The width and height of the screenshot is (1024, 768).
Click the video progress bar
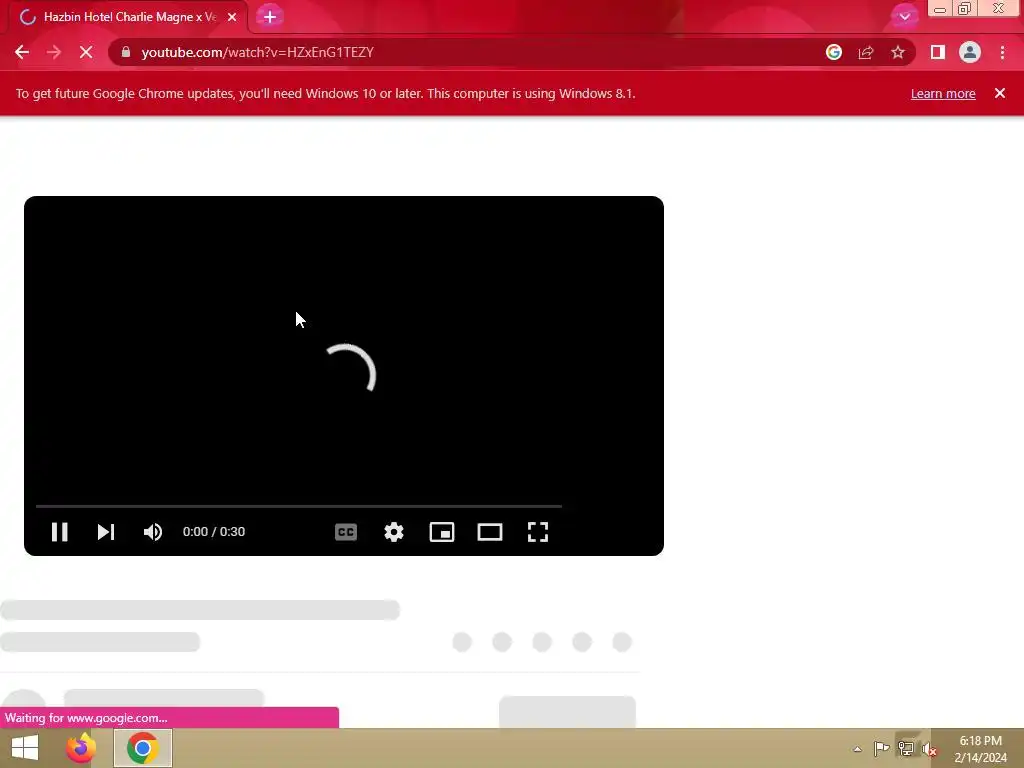(298, 506)
